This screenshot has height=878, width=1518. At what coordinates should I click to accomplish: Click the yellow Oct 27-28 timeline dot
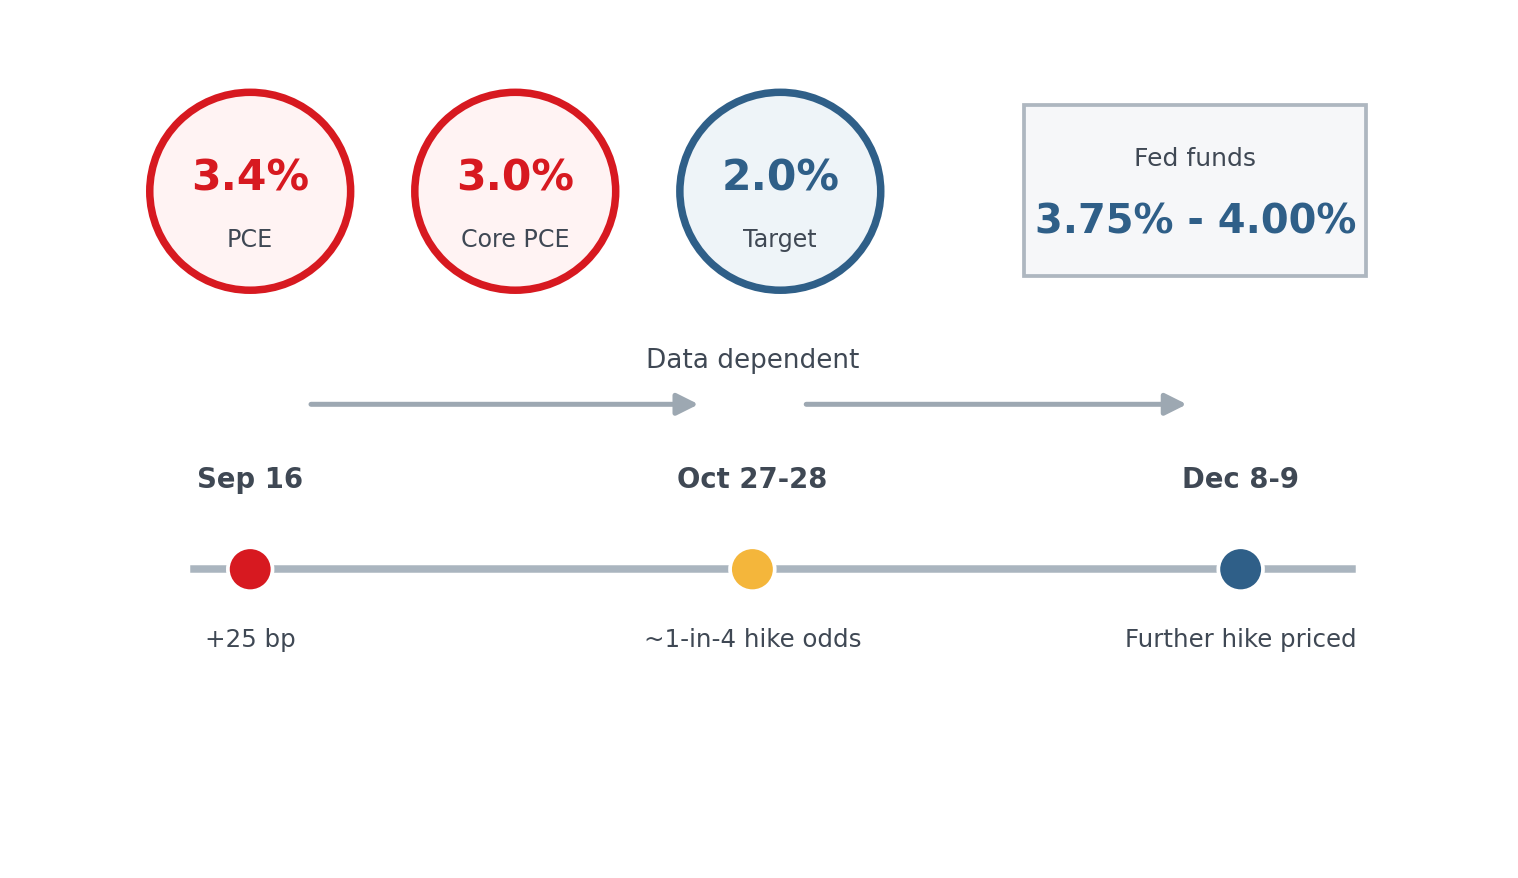point(752,569)
